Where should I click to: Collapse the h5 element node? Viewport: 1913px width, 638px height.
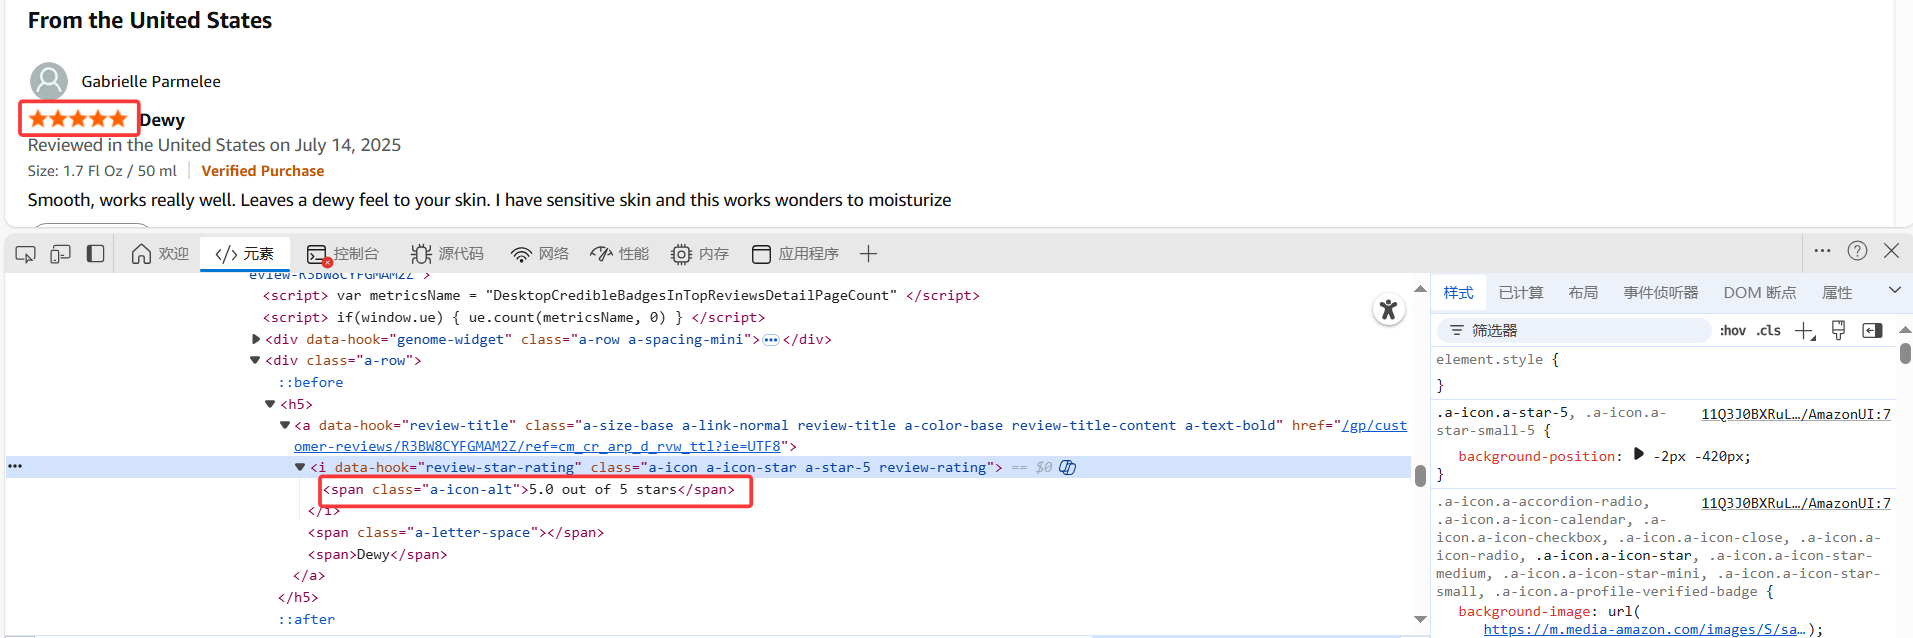click(x=270, y=404)
